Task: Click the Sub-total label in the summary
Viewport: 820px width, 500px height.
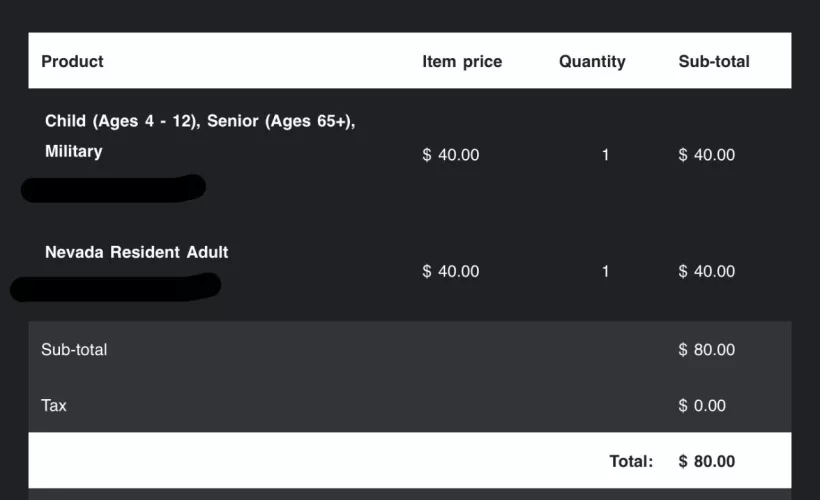Action: [x=74, y=350]
